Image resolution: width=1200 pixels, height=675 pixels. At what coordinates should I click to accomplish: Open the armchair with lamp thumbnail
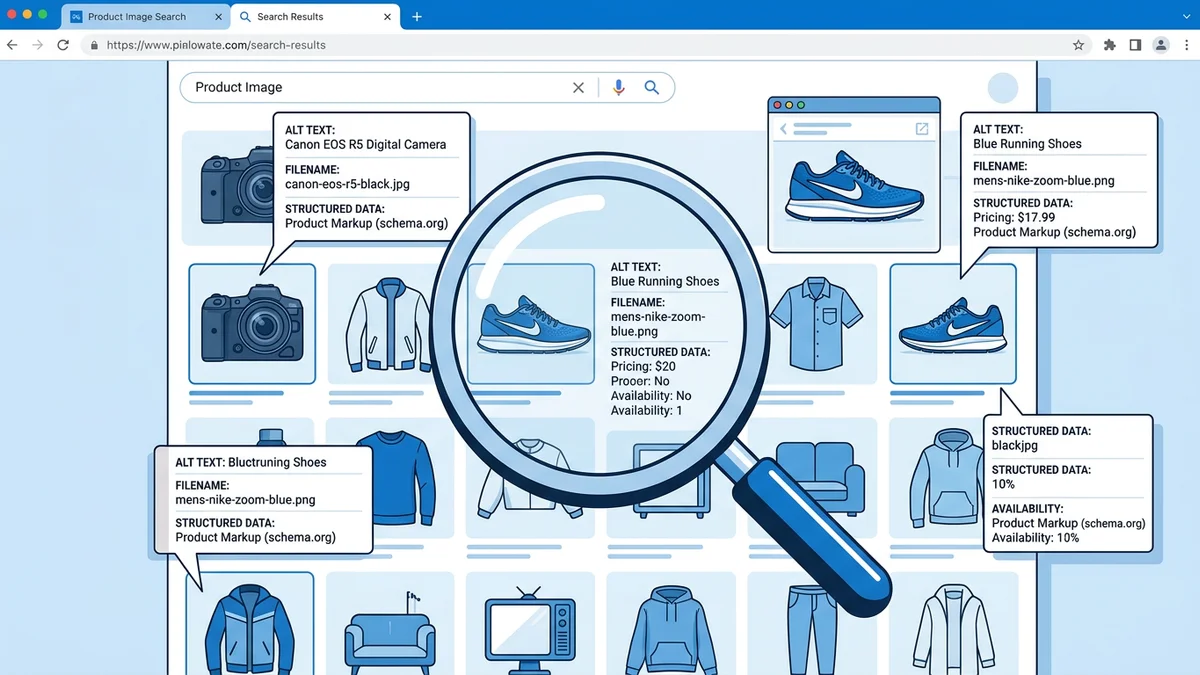pyautogui.click(x=389, y=624)
